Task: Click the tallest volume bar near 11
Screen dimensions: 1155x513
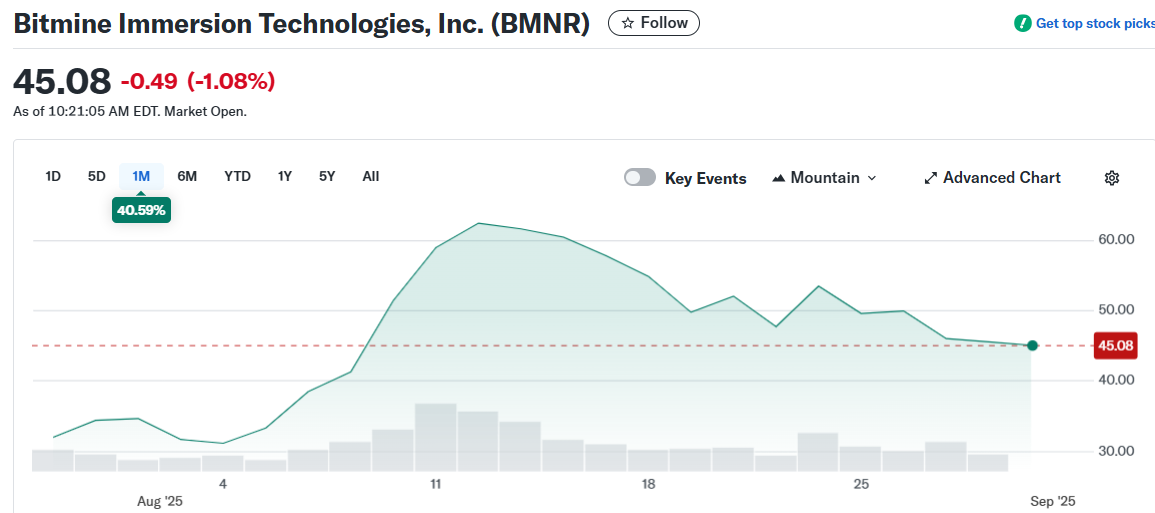Action: click(435, 437)
